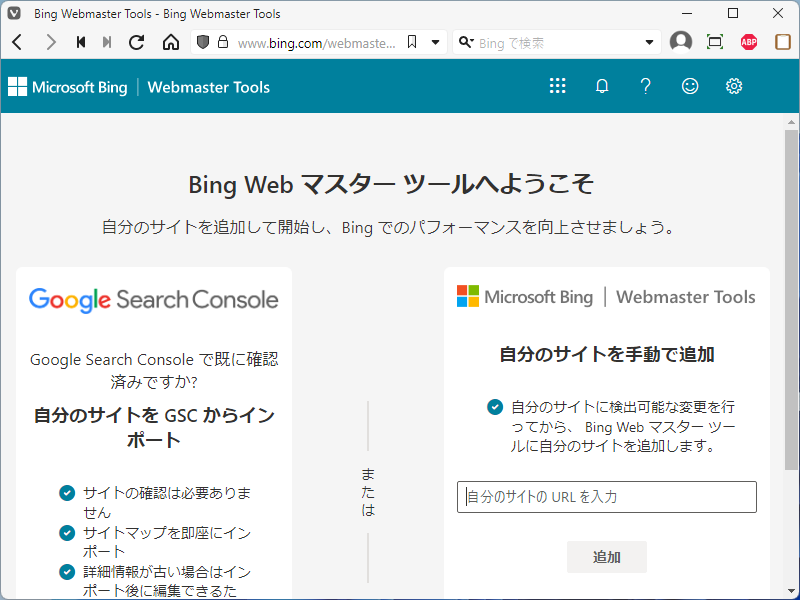Open the help question mark
800x600 pixels.
coord(645,86)
